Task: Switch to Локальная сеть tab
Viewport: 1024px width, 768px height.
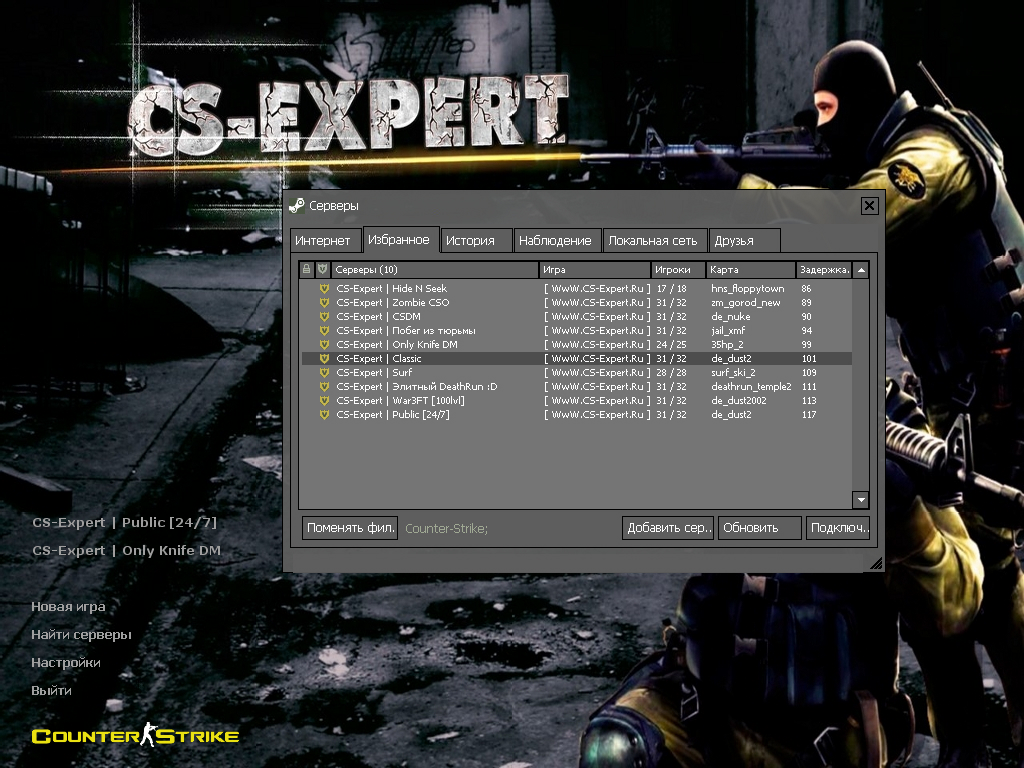Action: point(653,240)
